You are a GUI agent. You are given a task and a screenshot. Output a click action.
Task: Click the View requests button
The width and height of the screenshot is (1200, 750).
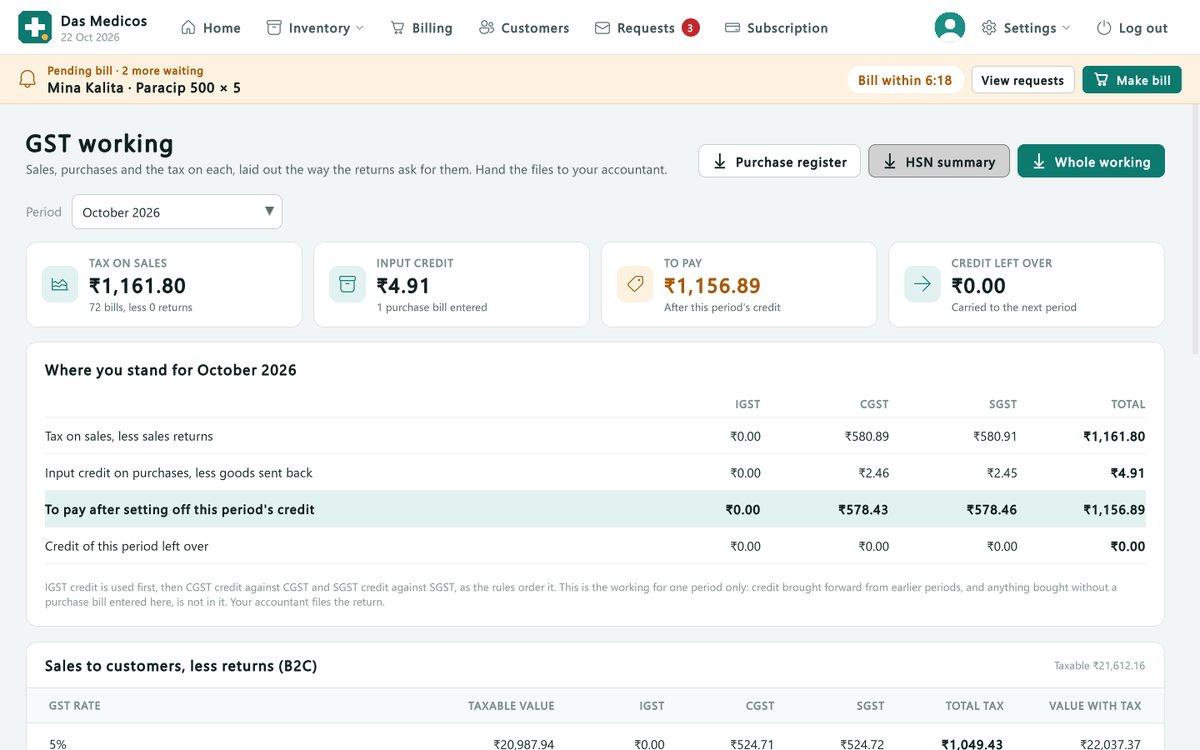(x=1023, y=80)
